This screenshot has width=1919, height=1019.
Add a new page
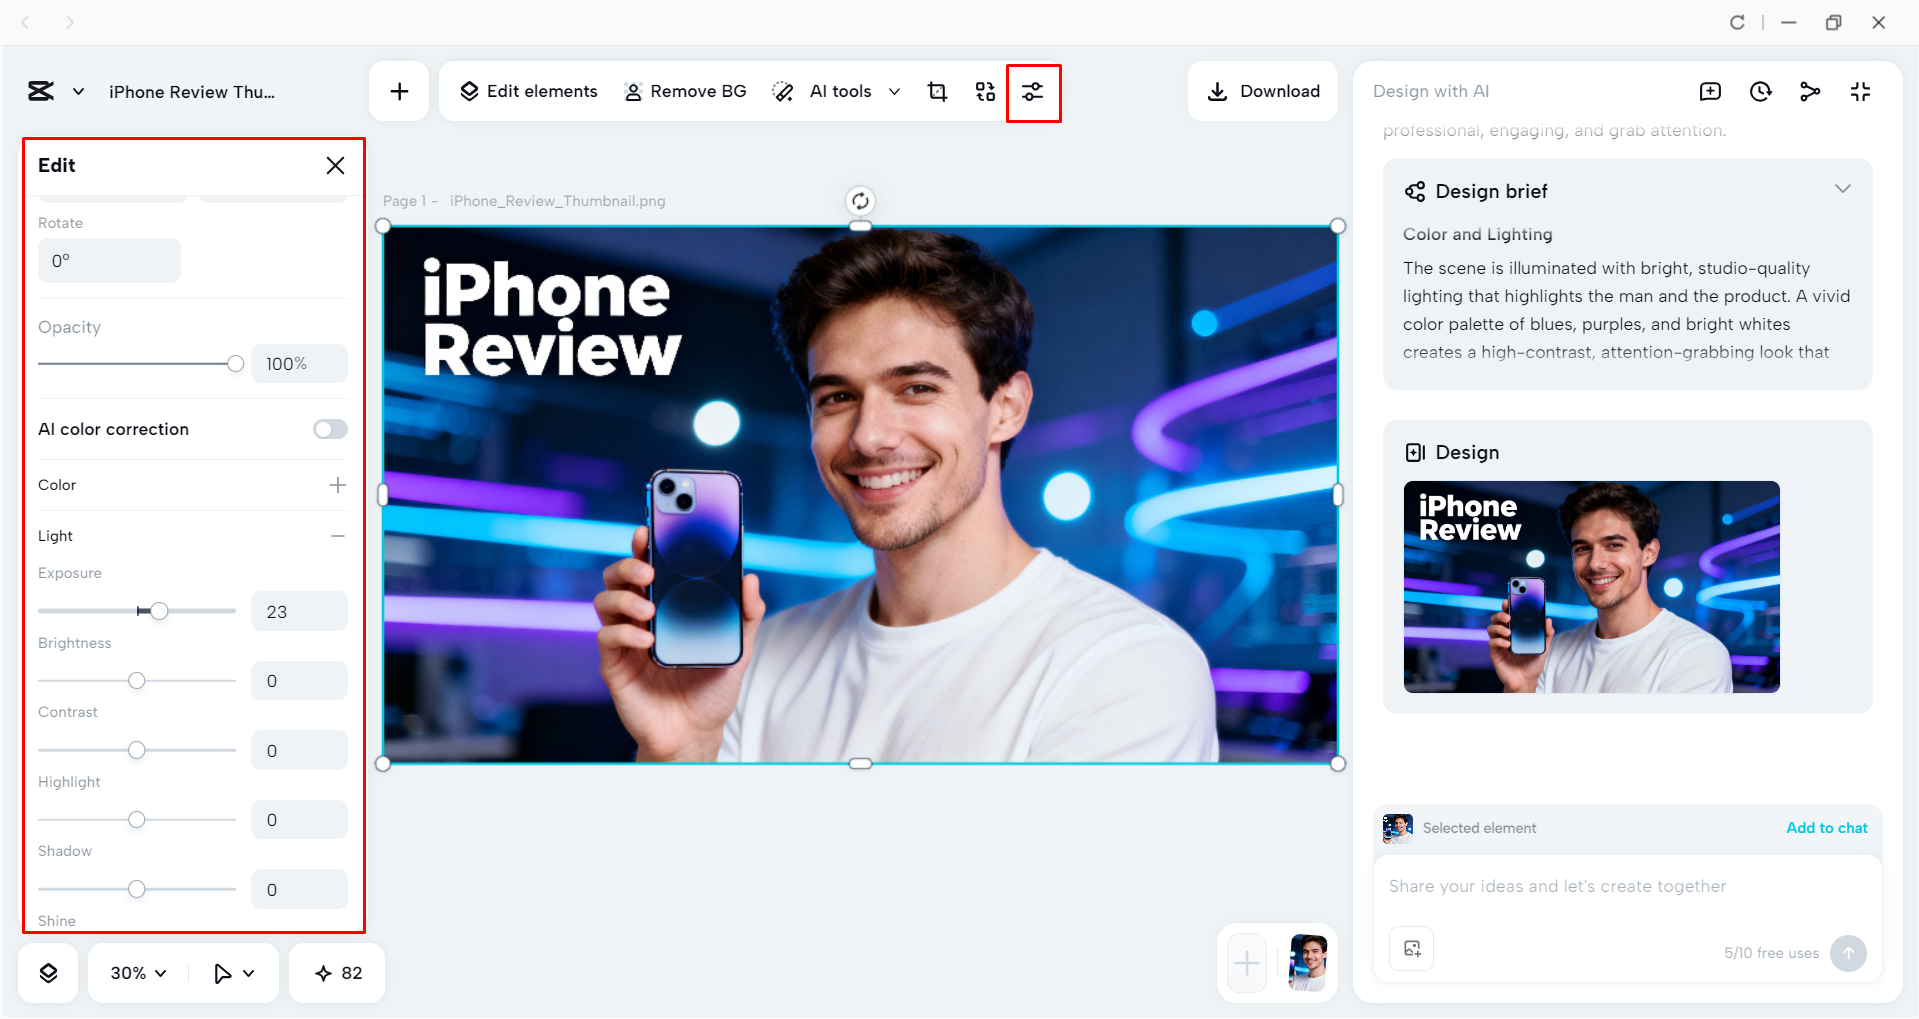pos(1247,963)
